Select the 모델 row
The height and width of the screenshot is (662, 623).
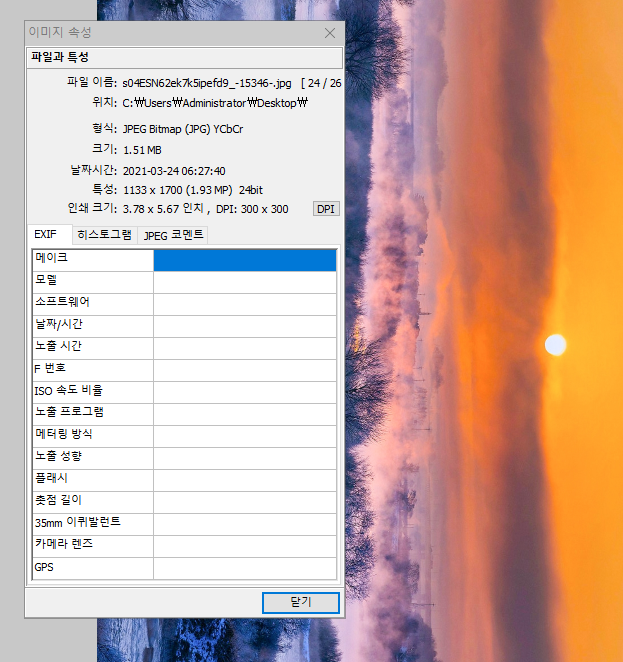184,282
